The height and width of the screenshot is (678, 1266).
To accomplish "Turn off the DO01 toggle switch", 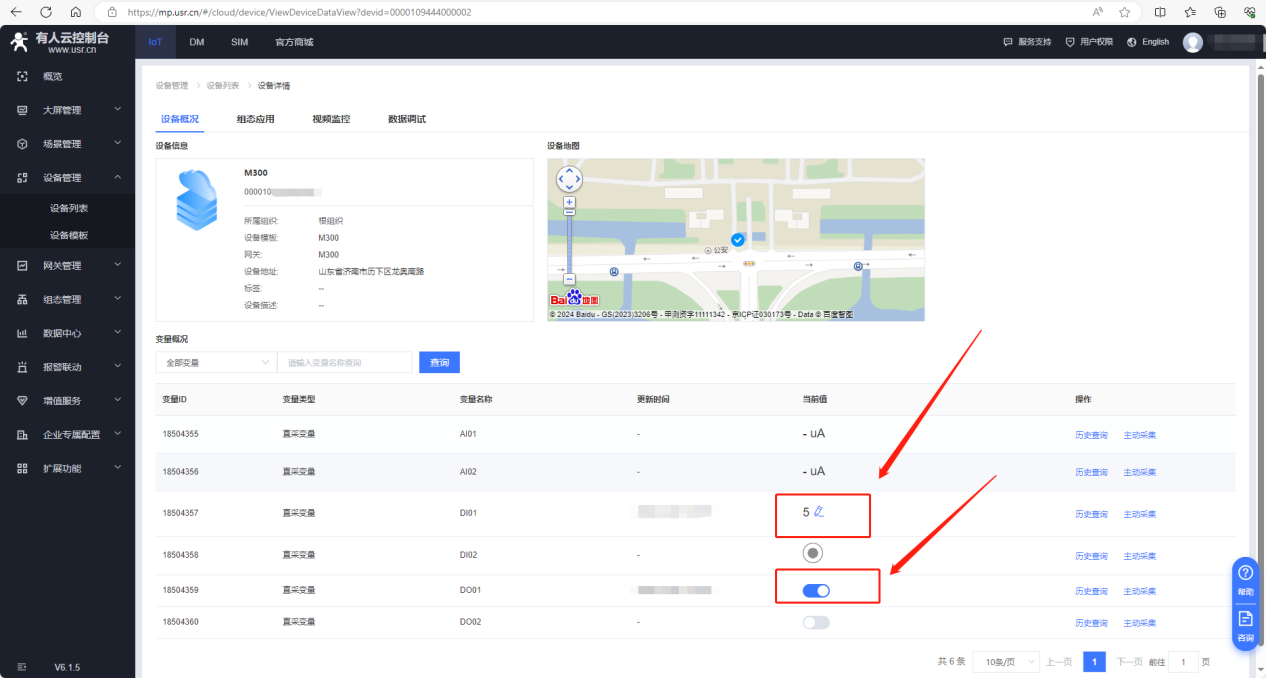I will 816,591.
